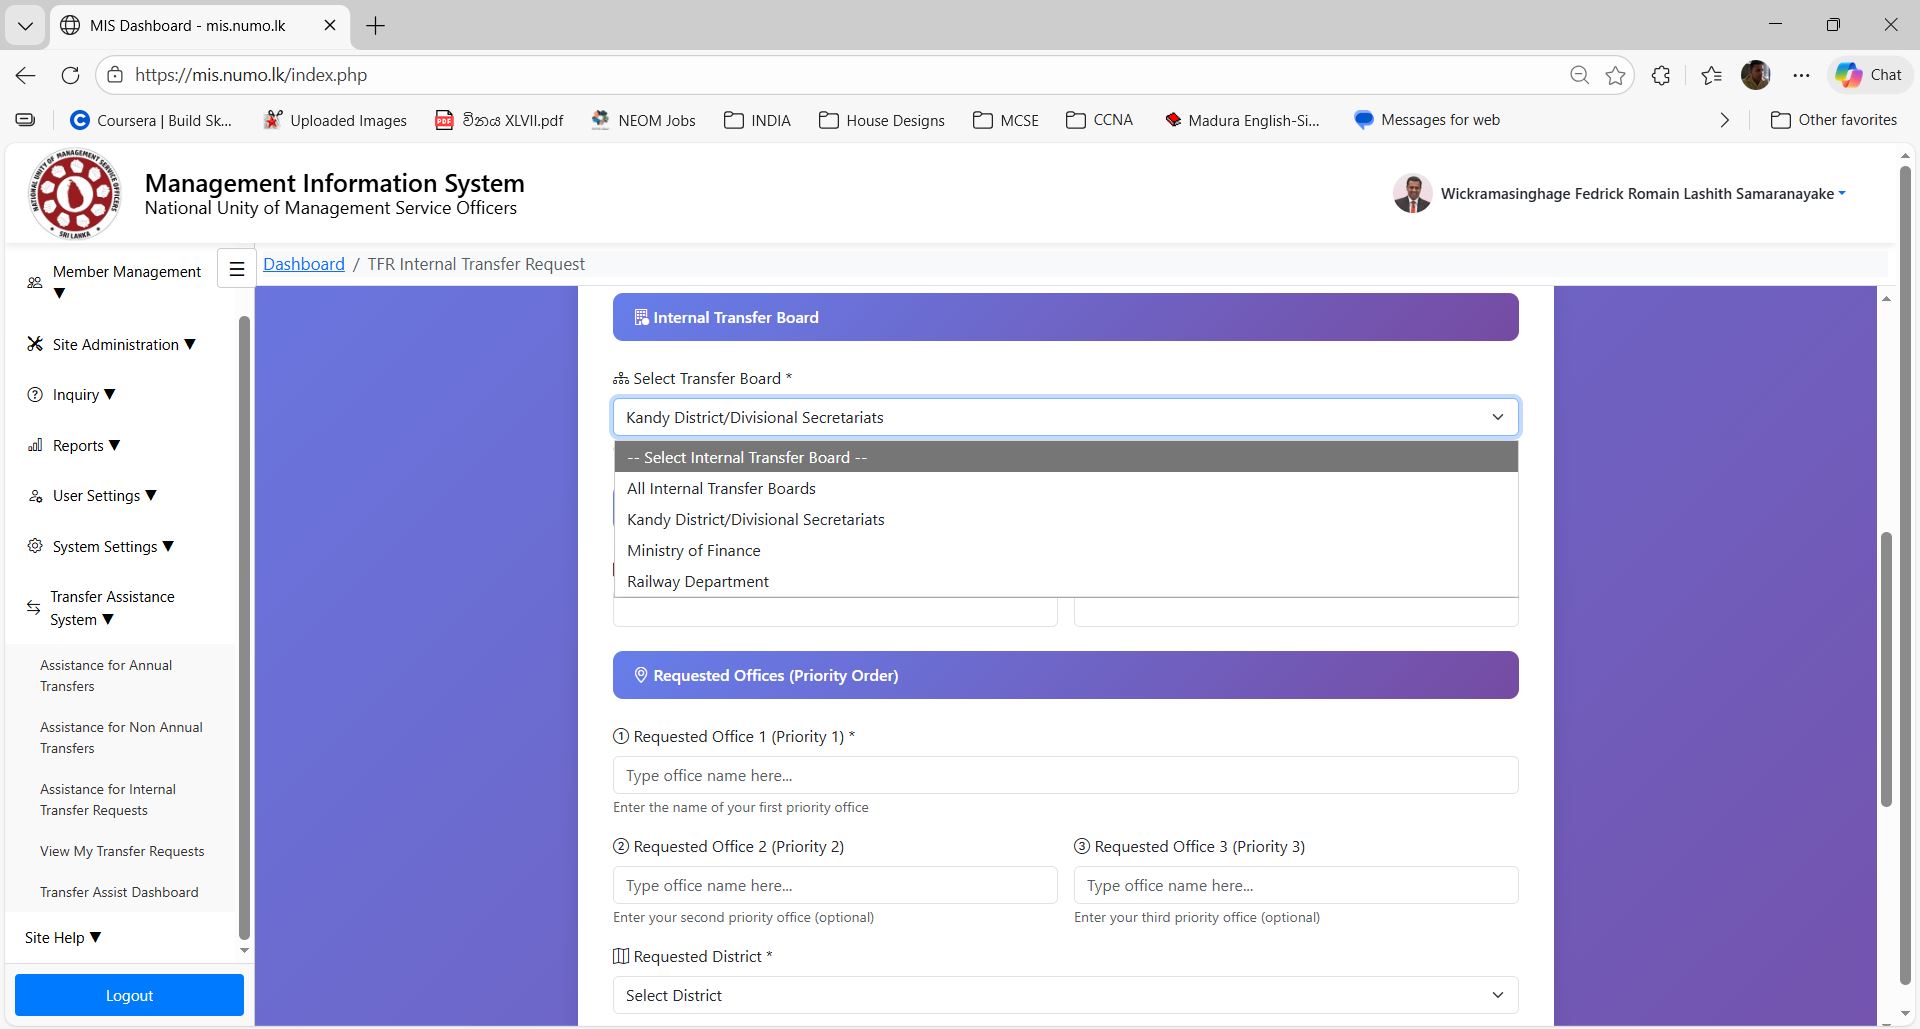Image resolution: width=1920 pixels, height=1029 pixels.
Task: Click the zoom magnifier icon in address bar
Action: [1579, 75]
